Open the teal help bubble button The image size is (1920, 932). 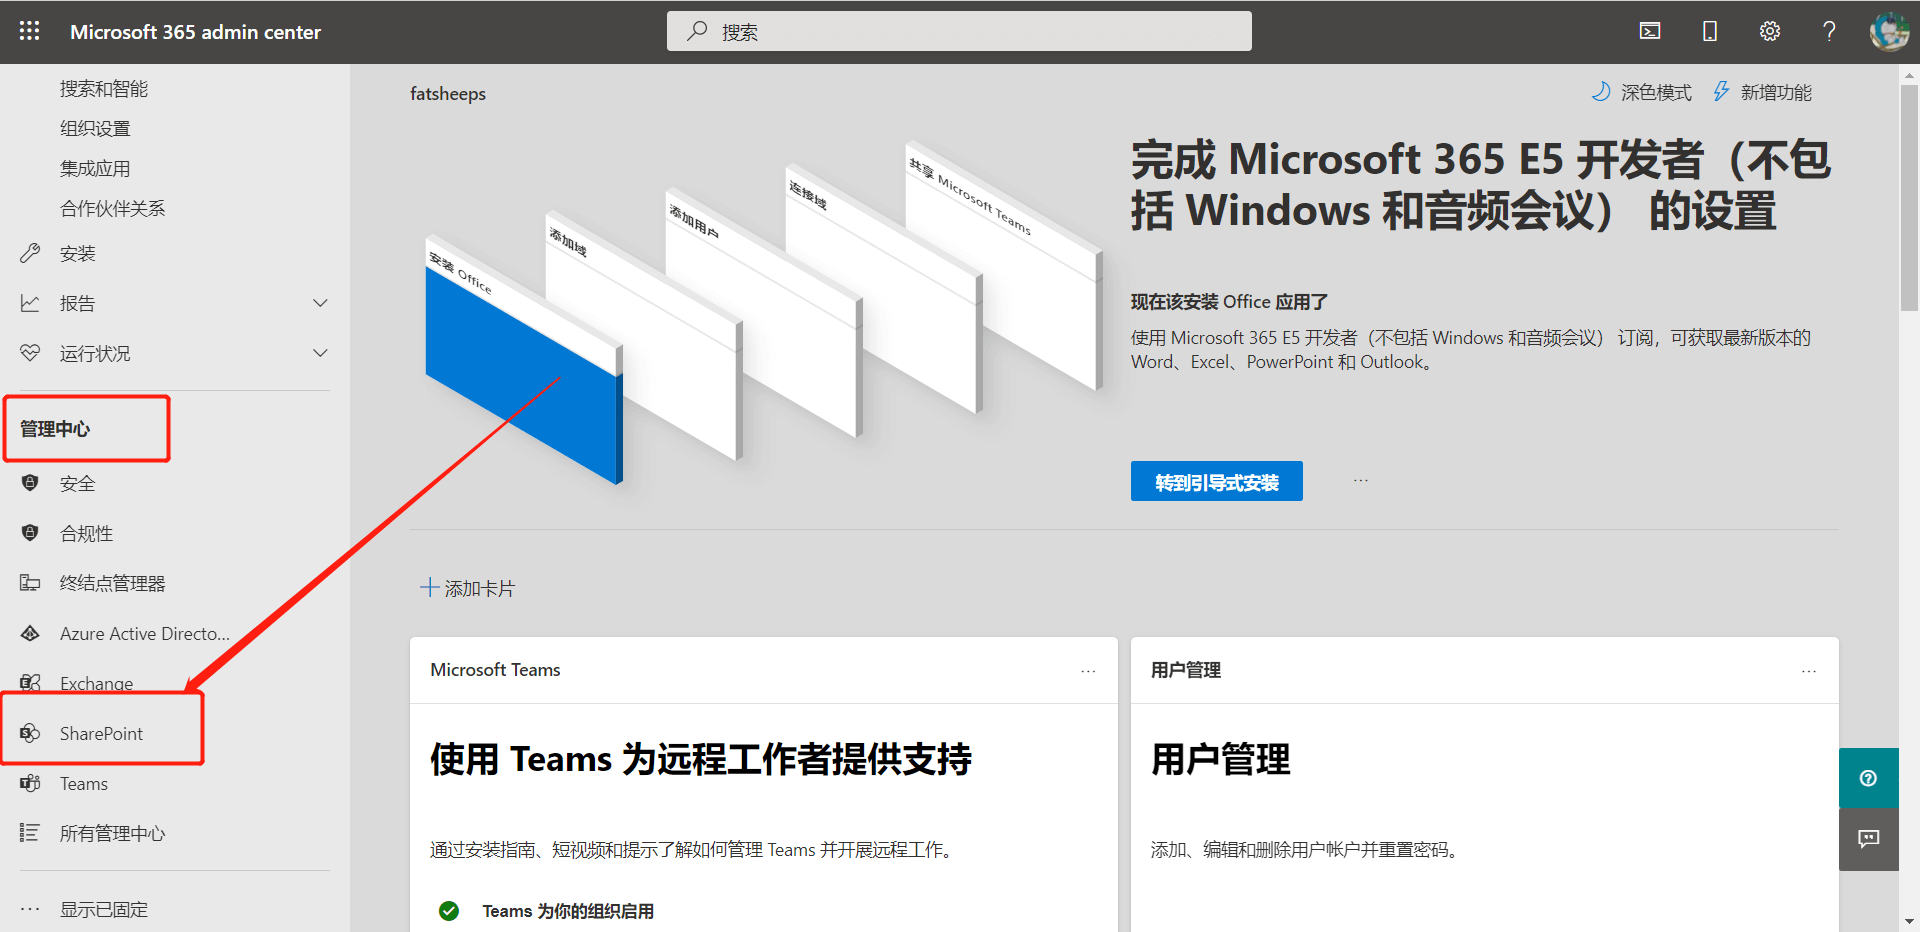pos(1868,778)
